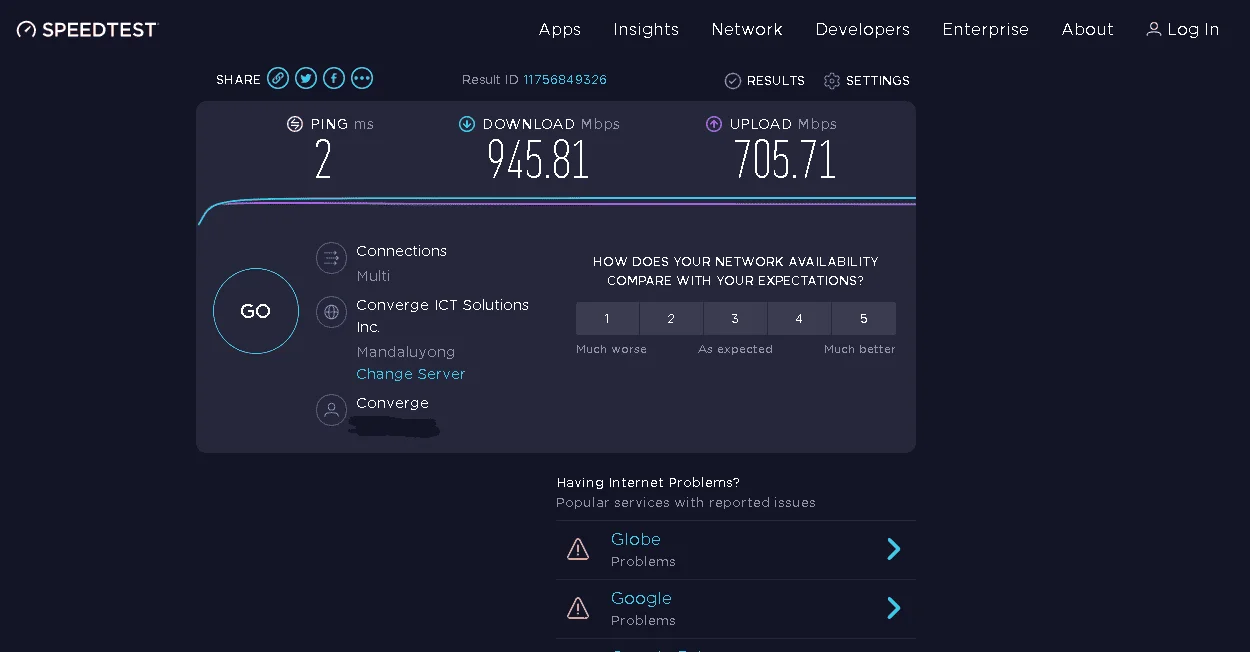The image size is (1250, 652).
Task: Click the Settings gear icon
Action: point(832,81)
